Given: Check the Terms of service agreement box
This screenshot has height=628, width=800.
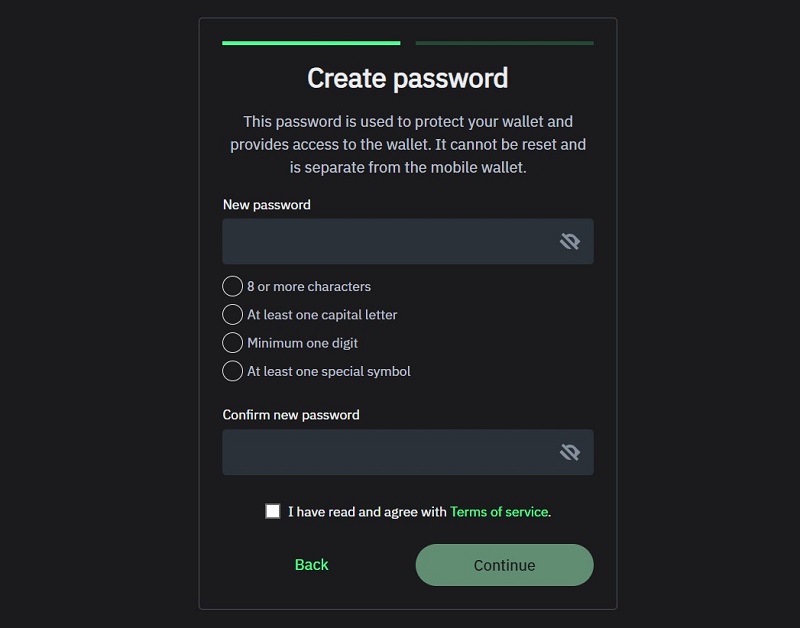Looking at the screenshot, I should point(273,511).
